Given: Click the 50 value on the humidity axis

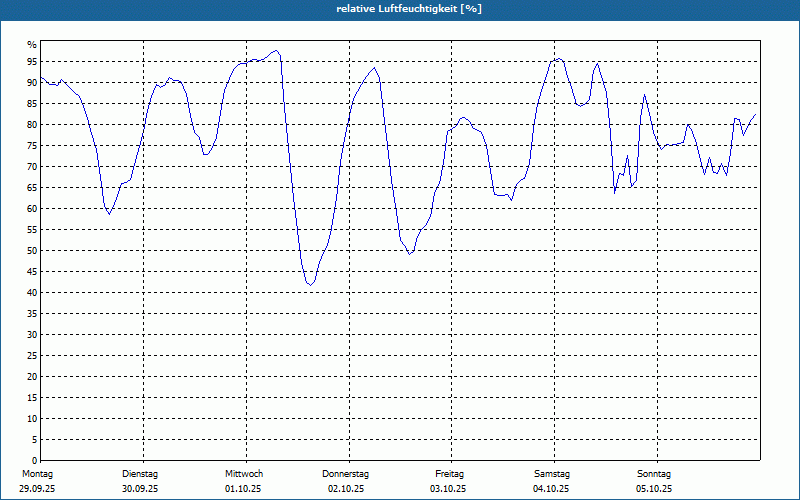Looking at the screenshot, I should tap(32, 251).
